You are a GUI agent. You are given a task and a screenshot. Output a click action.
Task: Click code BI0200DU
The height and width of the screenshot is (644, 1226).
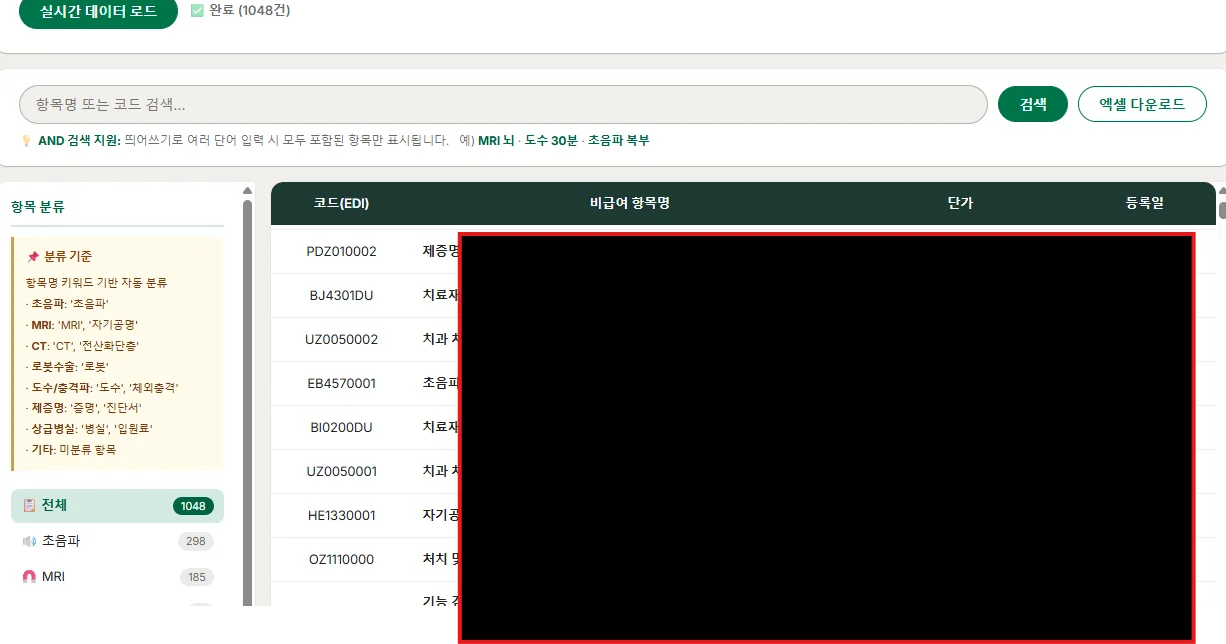[341, 427]
